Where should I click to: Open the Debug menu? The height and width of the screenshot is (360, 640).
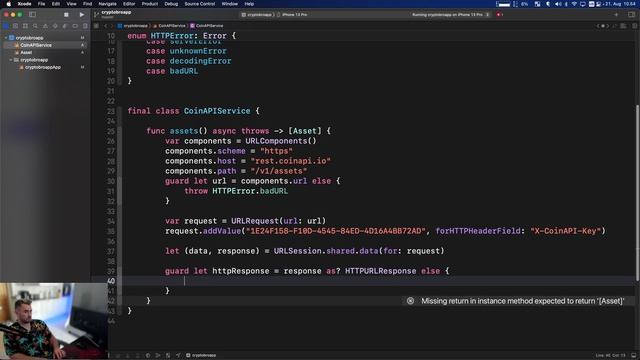tap(171, 4)
